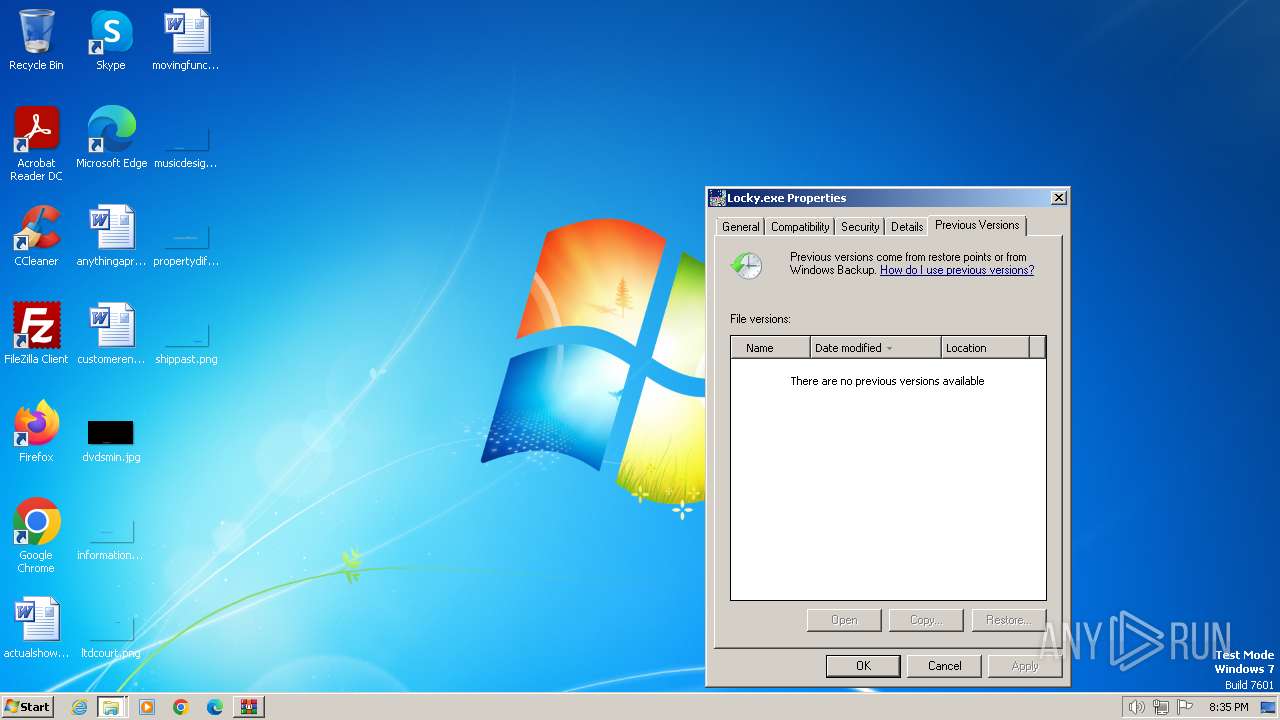The width and height of the screenshot is (1280, 720).
Task: Switch to the Details tab
Action: point(907,227)
